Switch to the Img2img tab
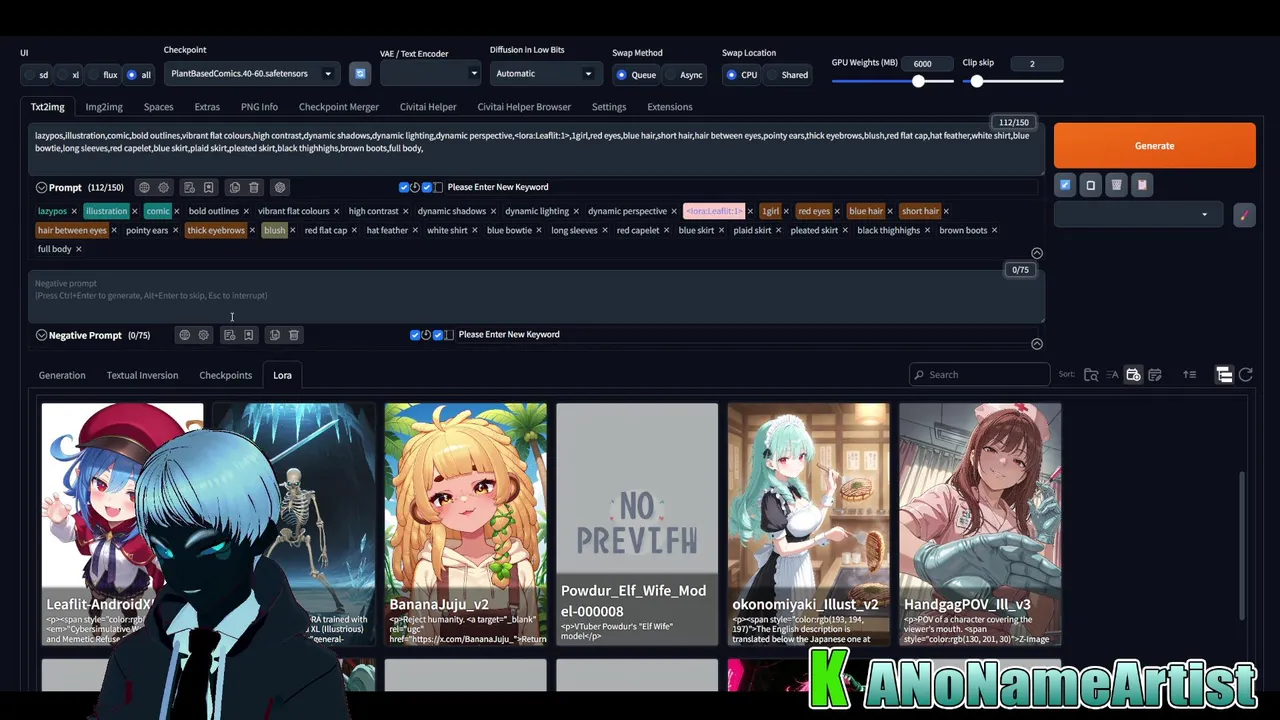 104,107
